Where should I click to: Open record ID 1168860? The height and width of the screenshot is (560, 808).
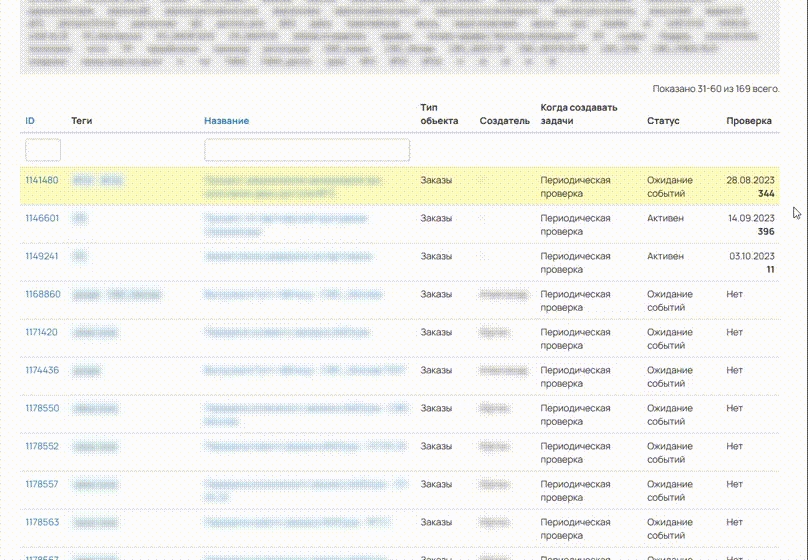click(43, 295)
